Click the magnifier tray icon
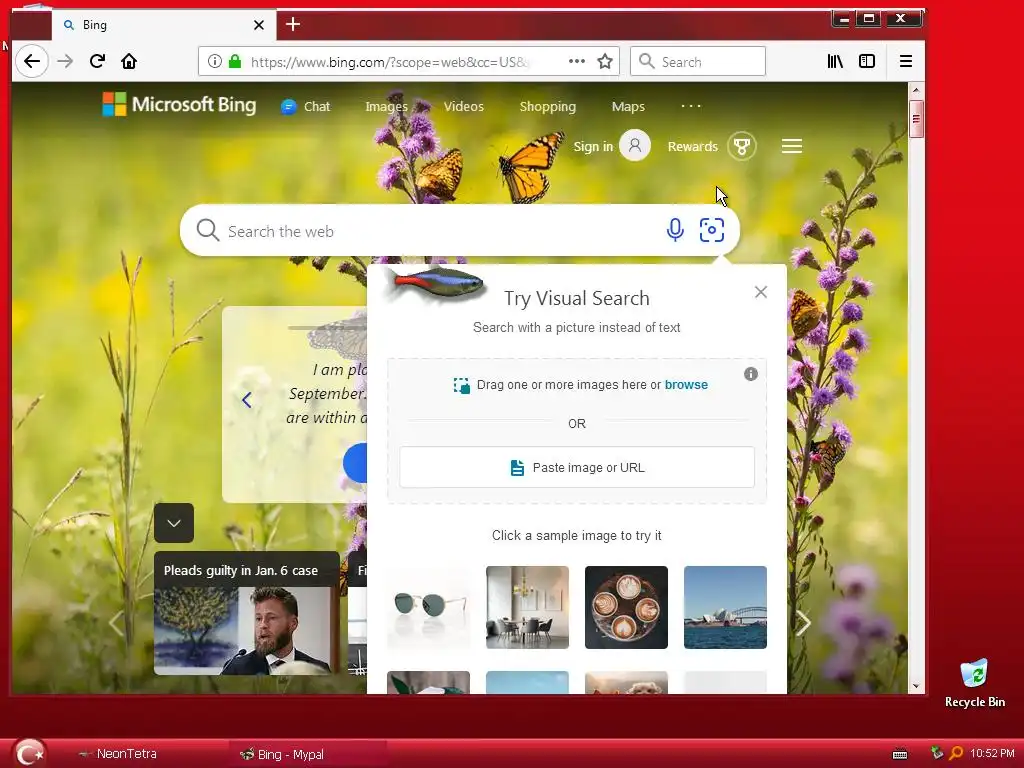Image resolution: width=1024 pixels, height=768 pixels. click(956, 753)
